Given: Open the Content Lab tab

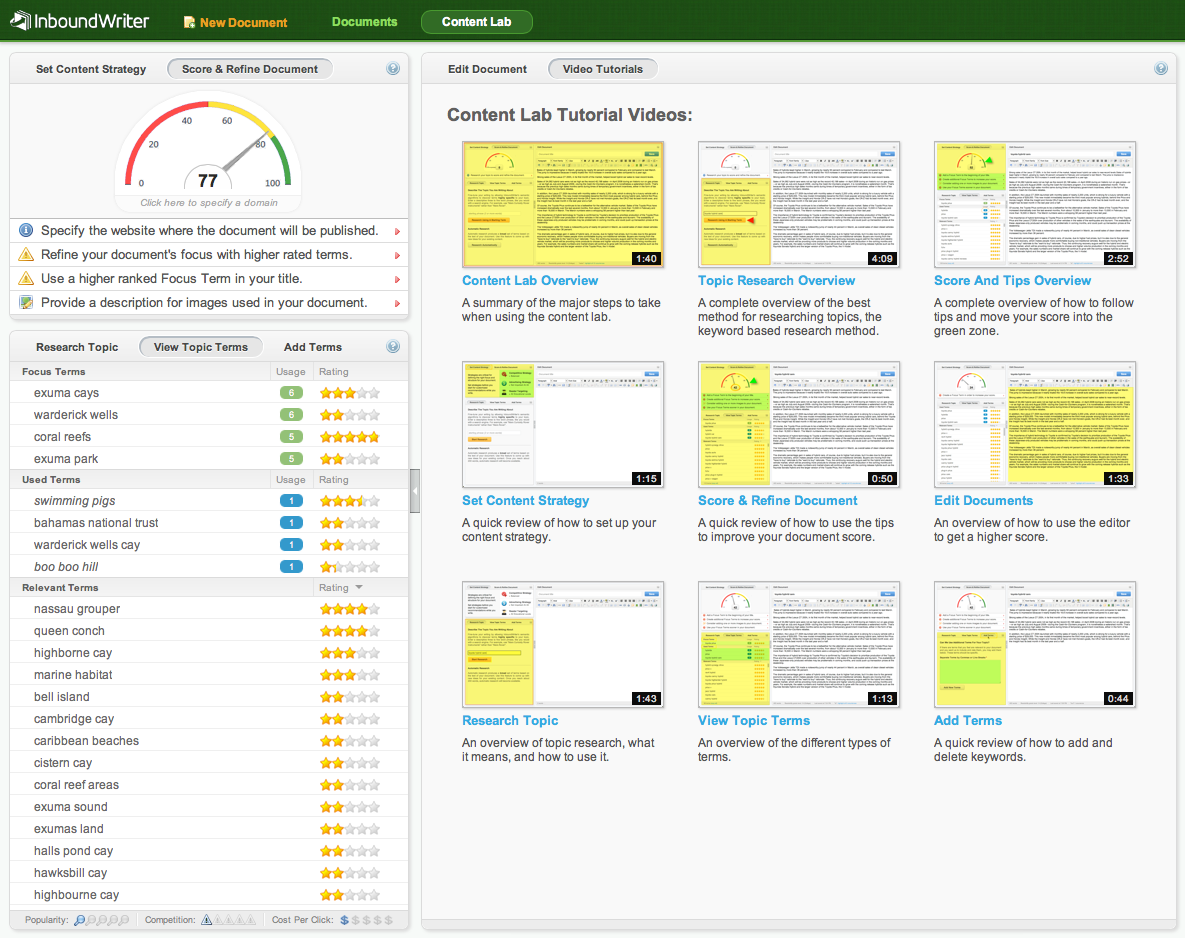Looking at the screenshot, I should coord(476,22).
